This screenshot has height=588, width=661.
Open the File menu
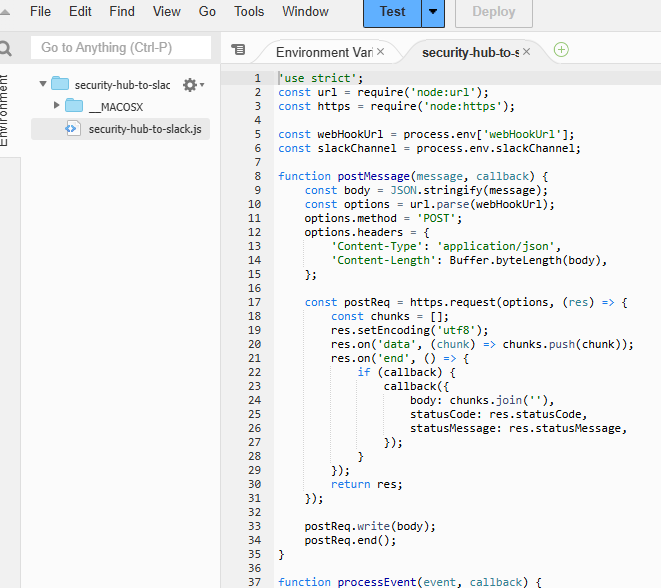pos(40,11)
